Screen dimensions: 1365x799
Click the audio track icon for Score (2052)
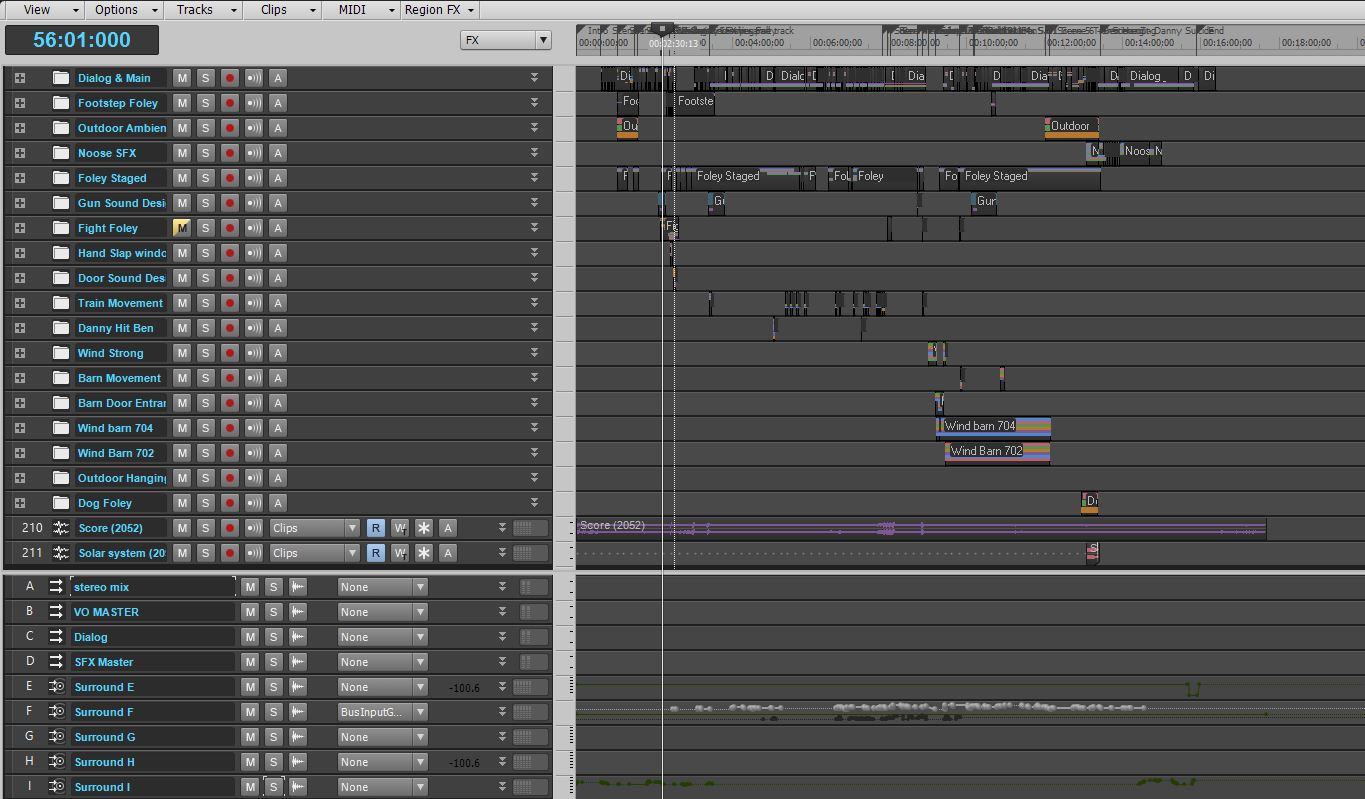61,528
